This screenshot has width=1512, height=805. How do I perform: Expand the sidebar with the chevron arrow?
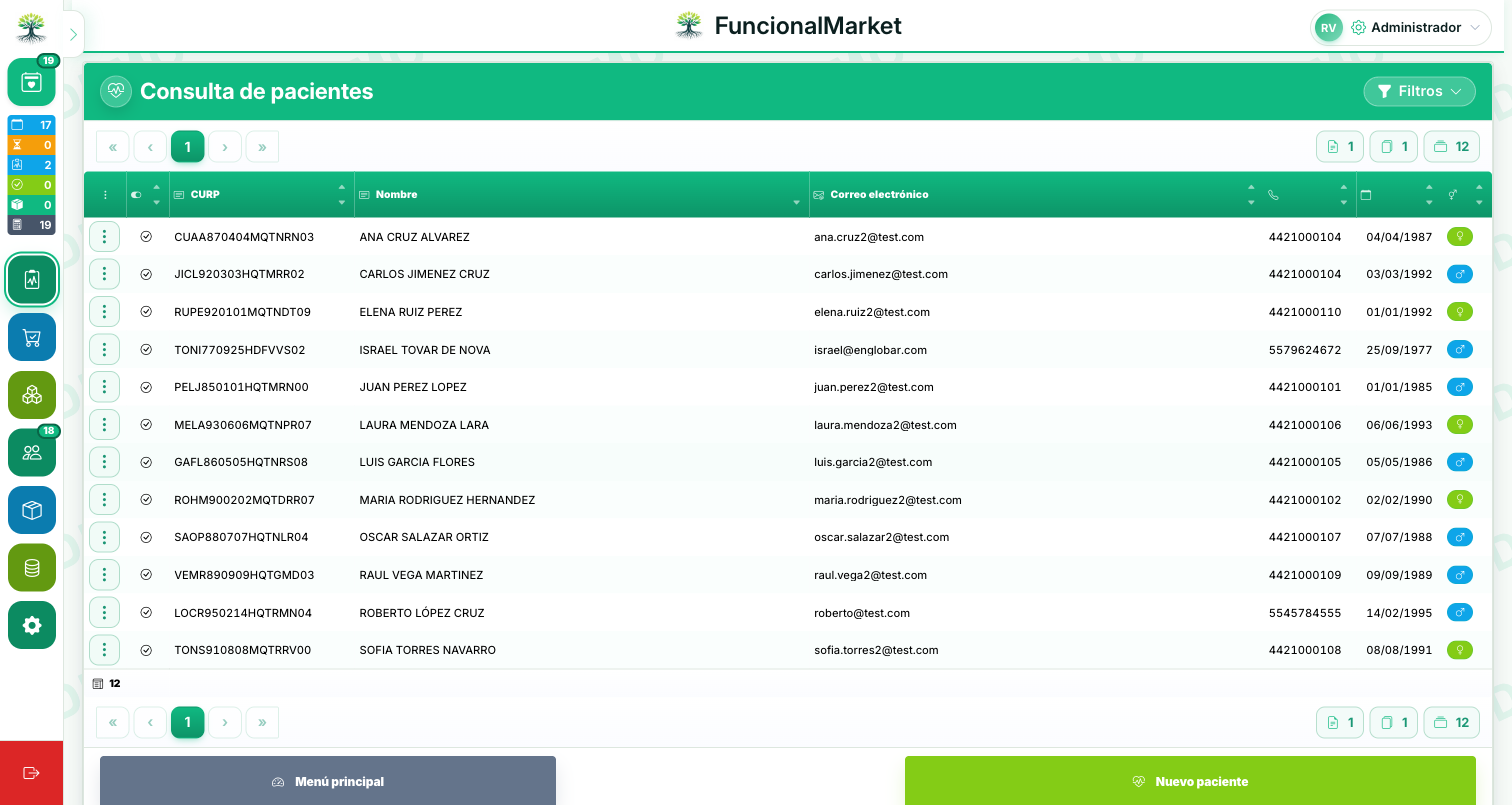click(x=73, y=34)
